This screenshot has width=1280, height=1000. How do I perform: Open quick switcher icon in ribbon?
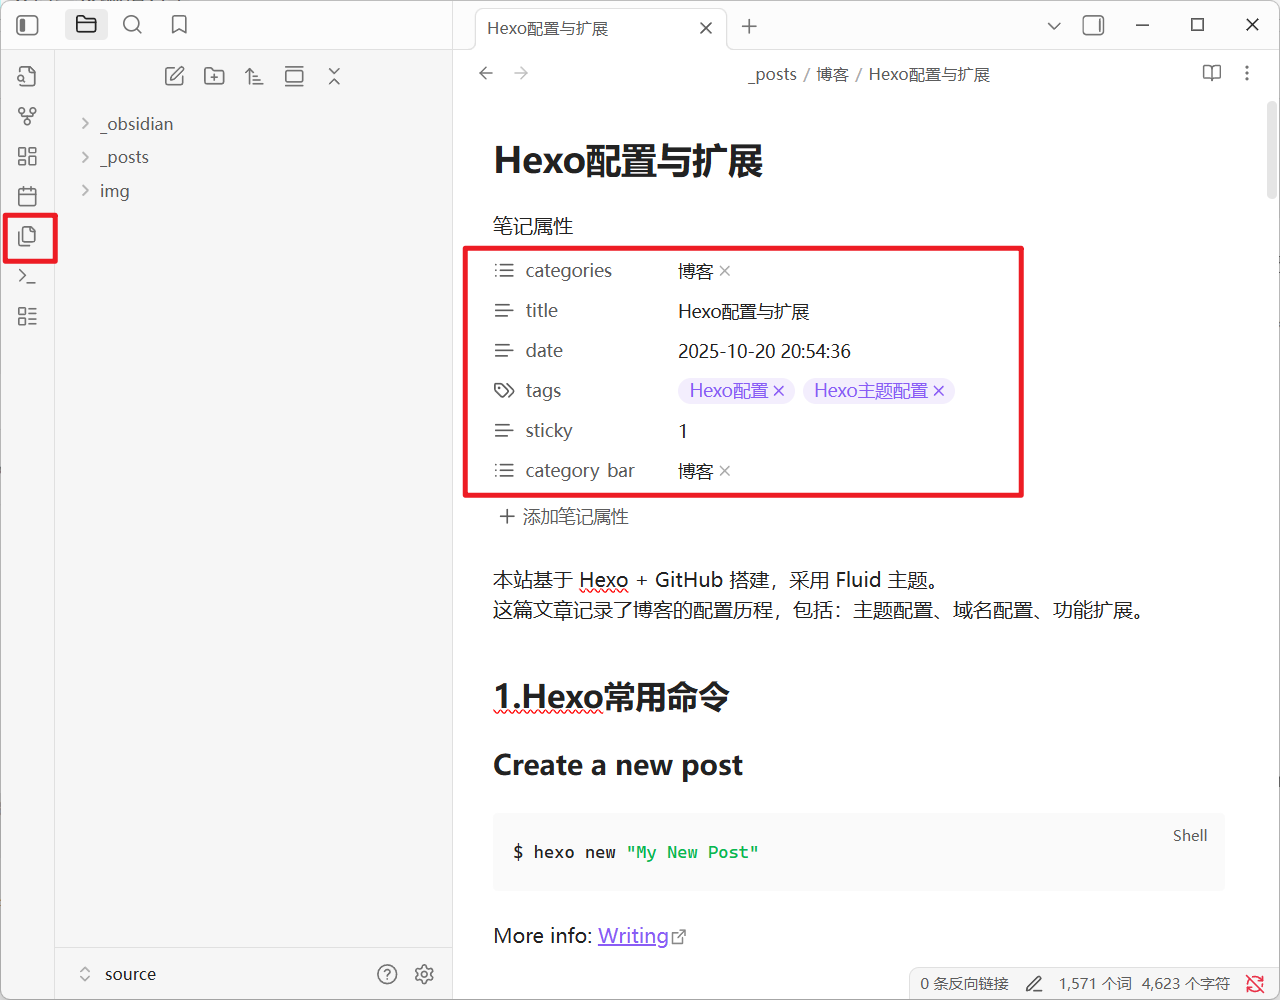tap(28, 77)
